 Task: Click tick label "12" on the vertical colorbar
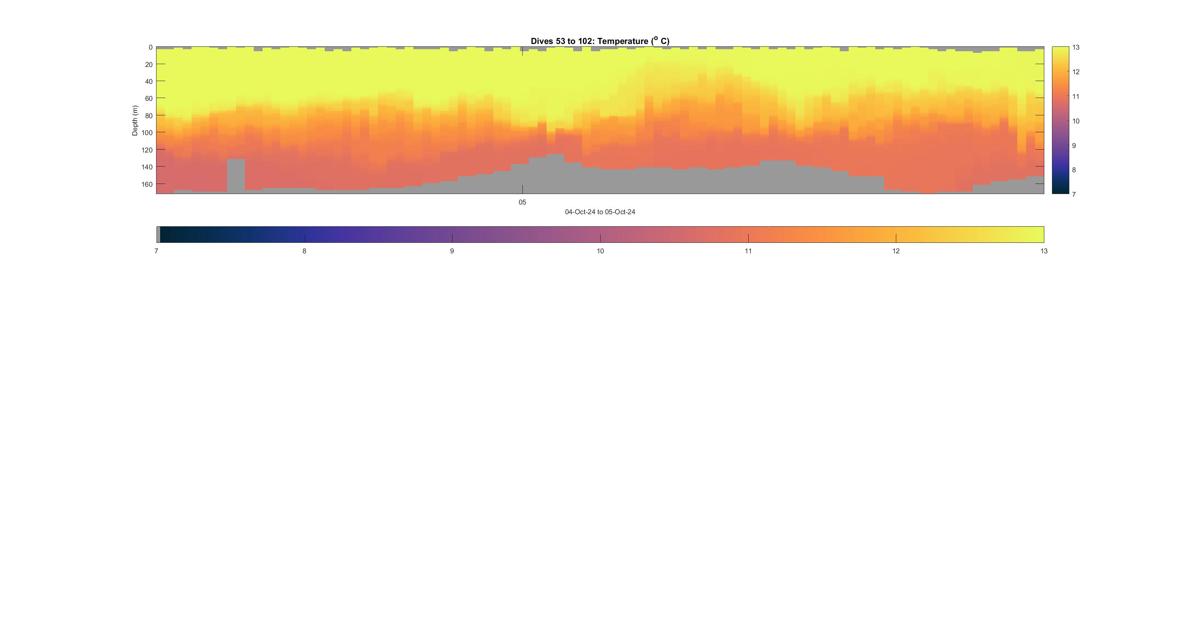(x=1076, y=72)
